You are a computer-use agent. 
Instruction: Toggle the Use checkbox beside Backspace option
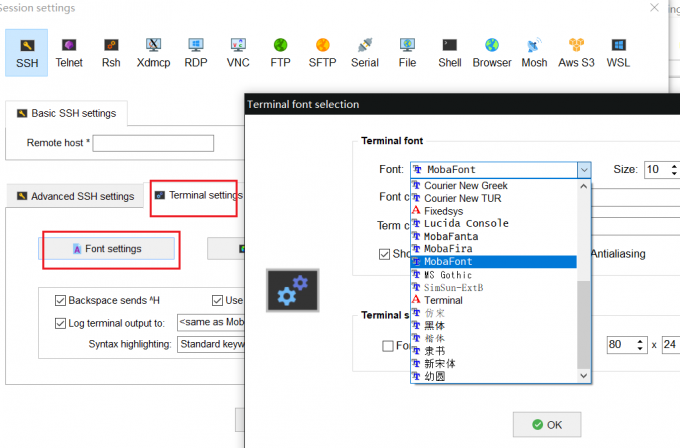[x=217, y=300]
